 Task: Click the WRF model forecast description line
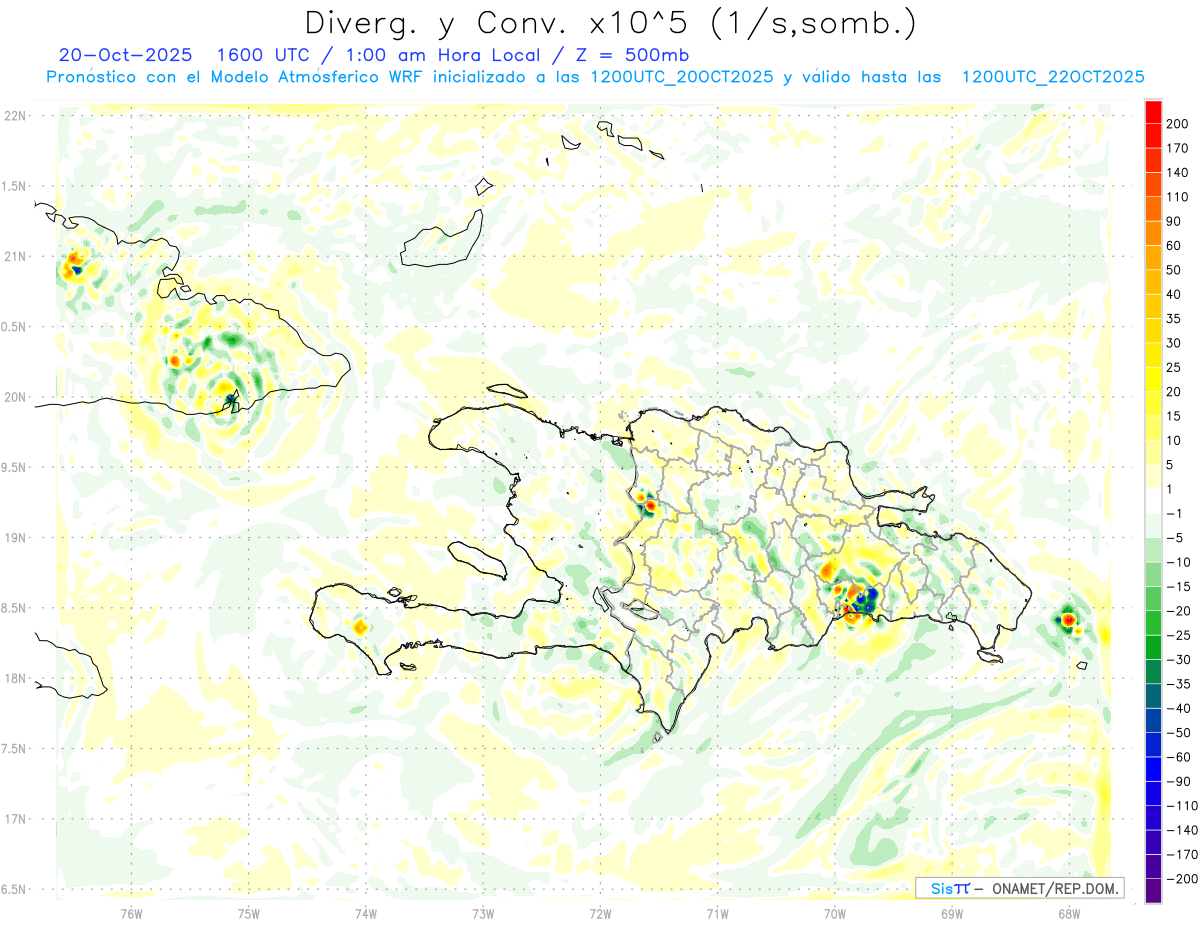pyautogui.click(x=595, y=77)
